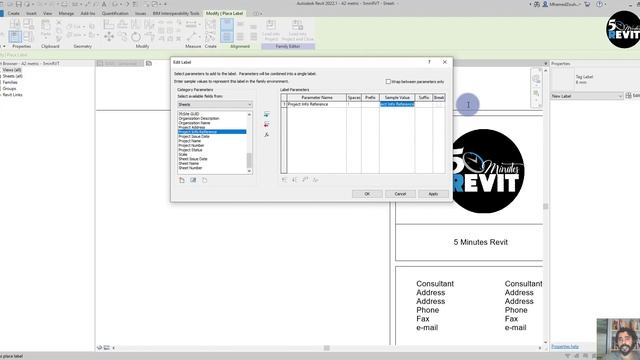The image size is (640, 360).
Task: Click the Paste icon in the Clipboard panel
Action: pos(46,28)
